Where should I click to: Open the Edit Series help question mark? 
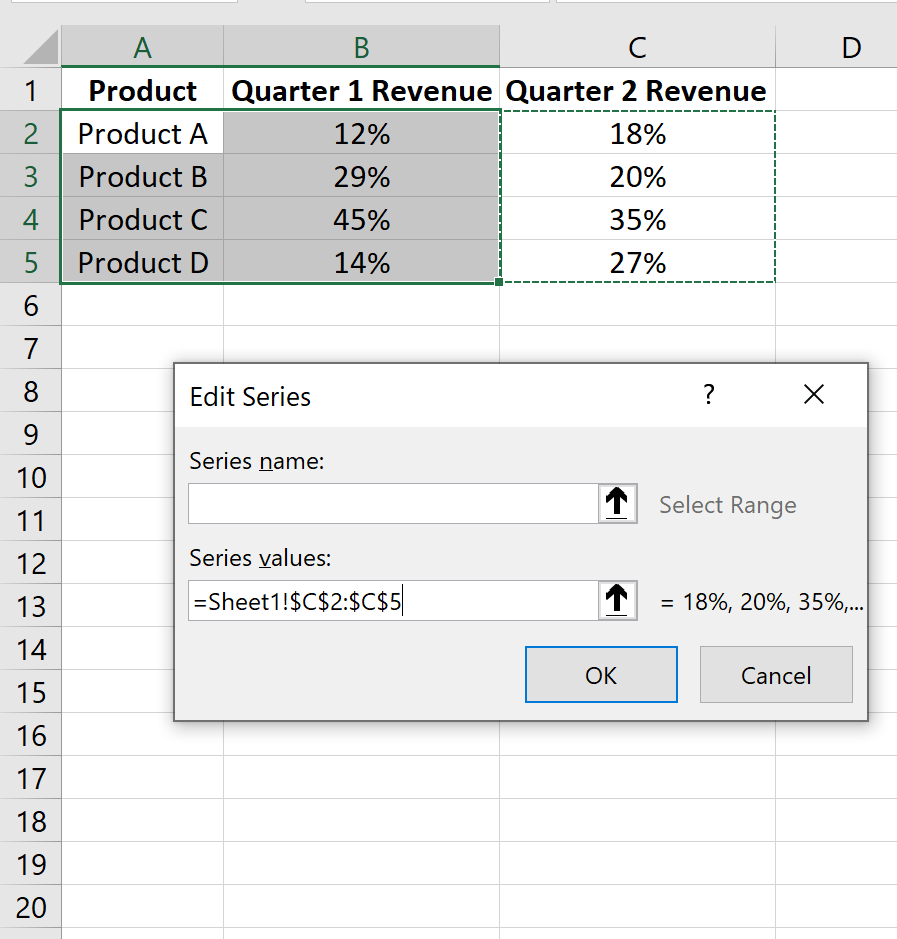point(708,395)
